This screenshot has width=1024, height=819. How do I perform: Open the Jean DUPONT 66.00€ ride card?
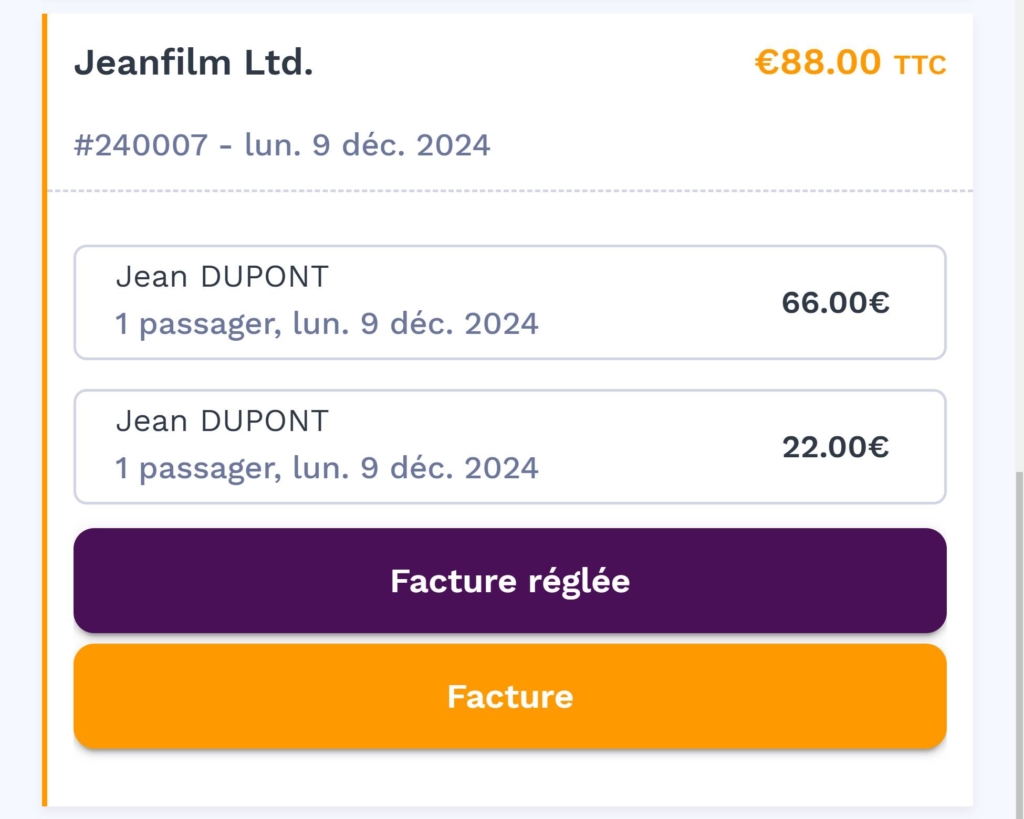pos(509,302)
